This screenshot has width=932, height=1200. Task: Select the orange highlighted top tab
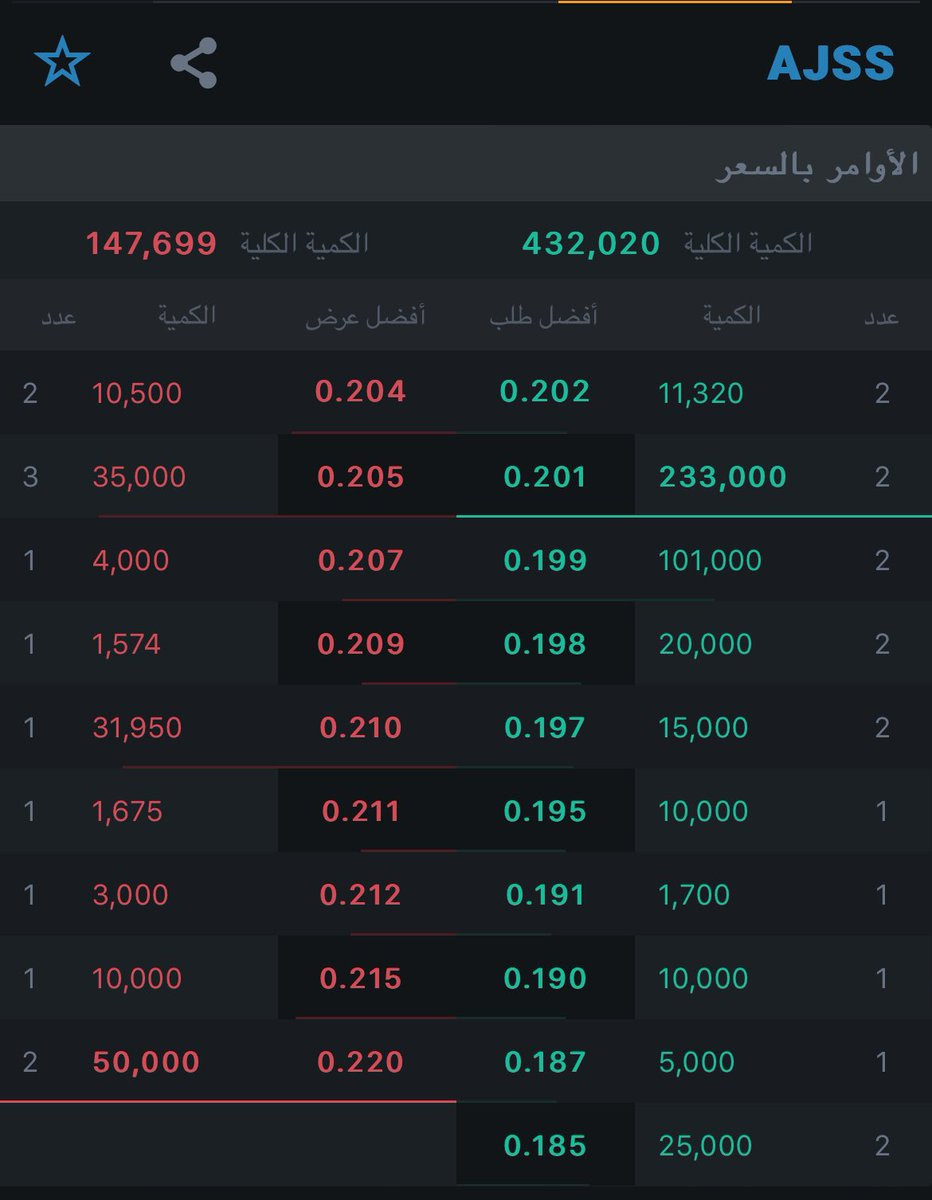(674, 3)
